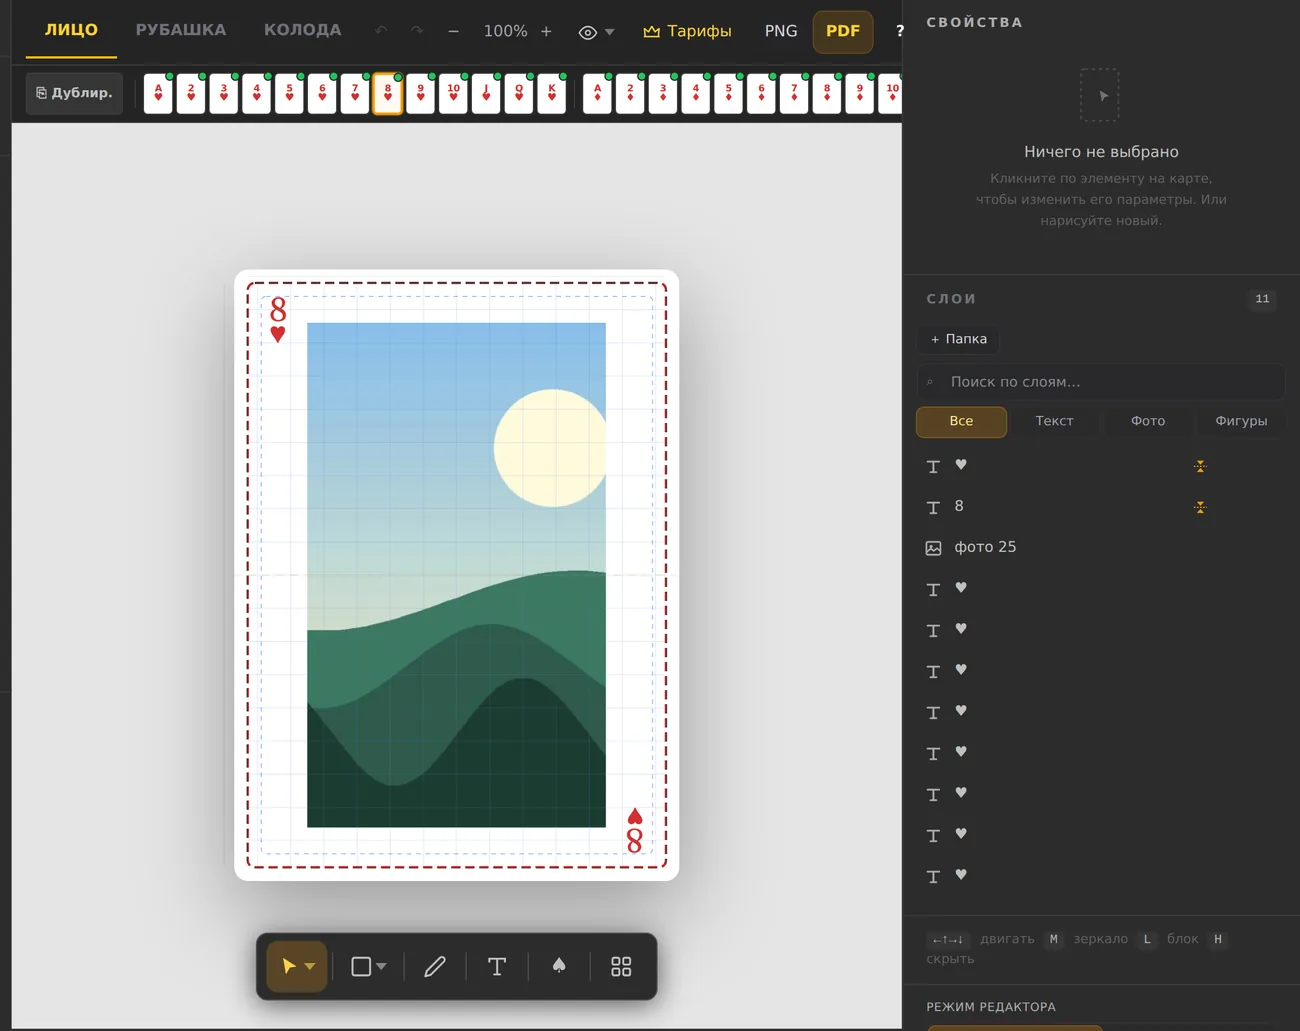Click the Дублир. button
This screenshot has width=1300, height=1031.
[75, 93]
